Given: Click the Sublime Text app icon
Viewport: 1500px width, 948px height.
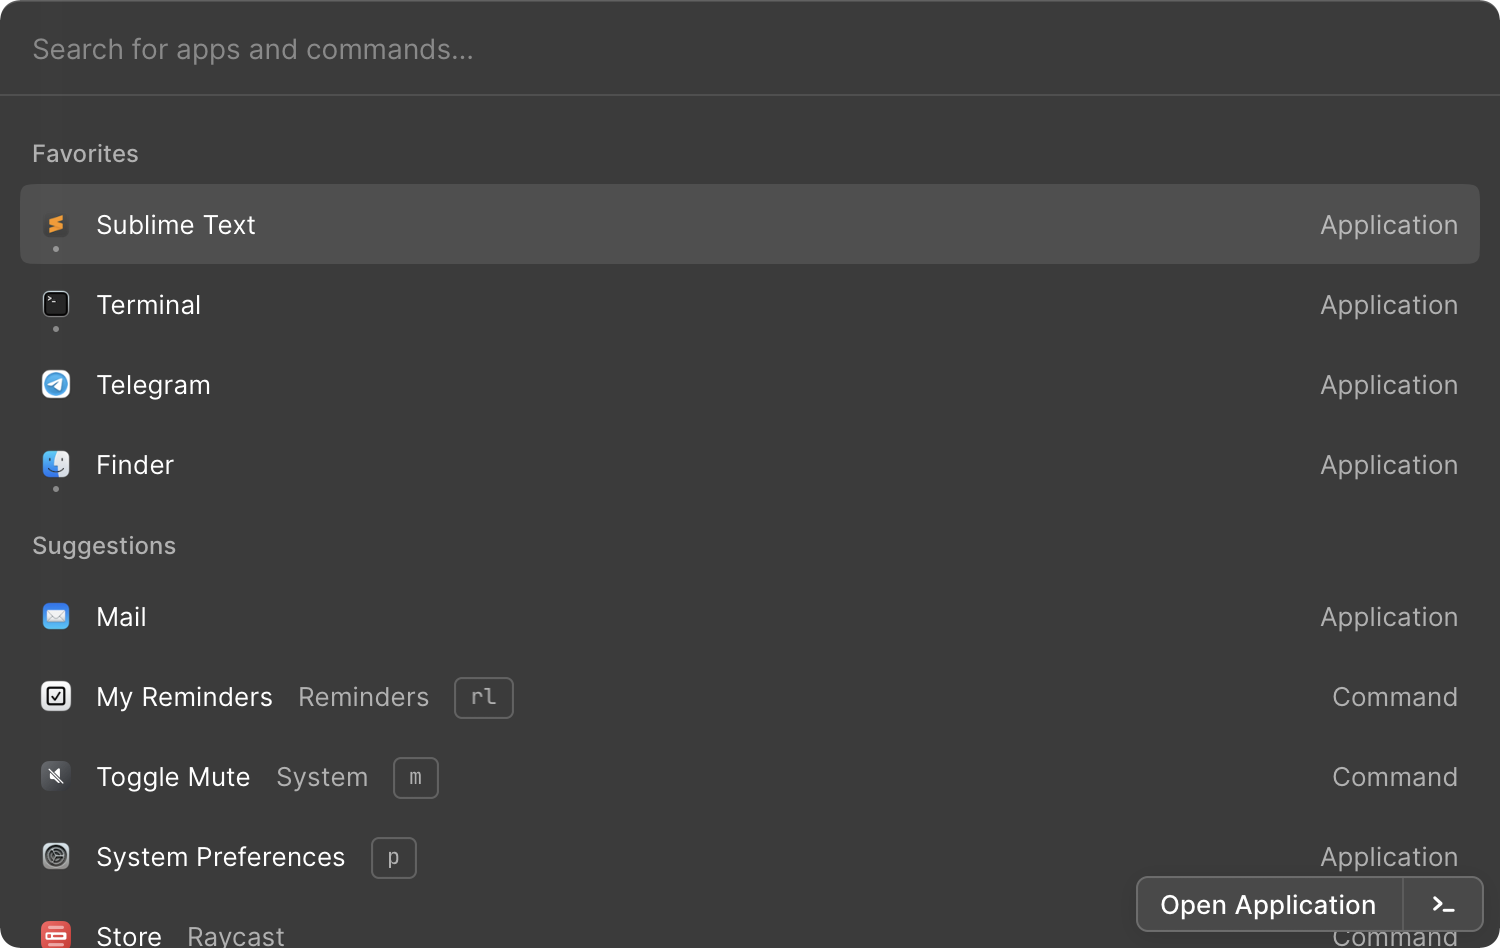Looking at the screenshot, I should click(56, 224).
